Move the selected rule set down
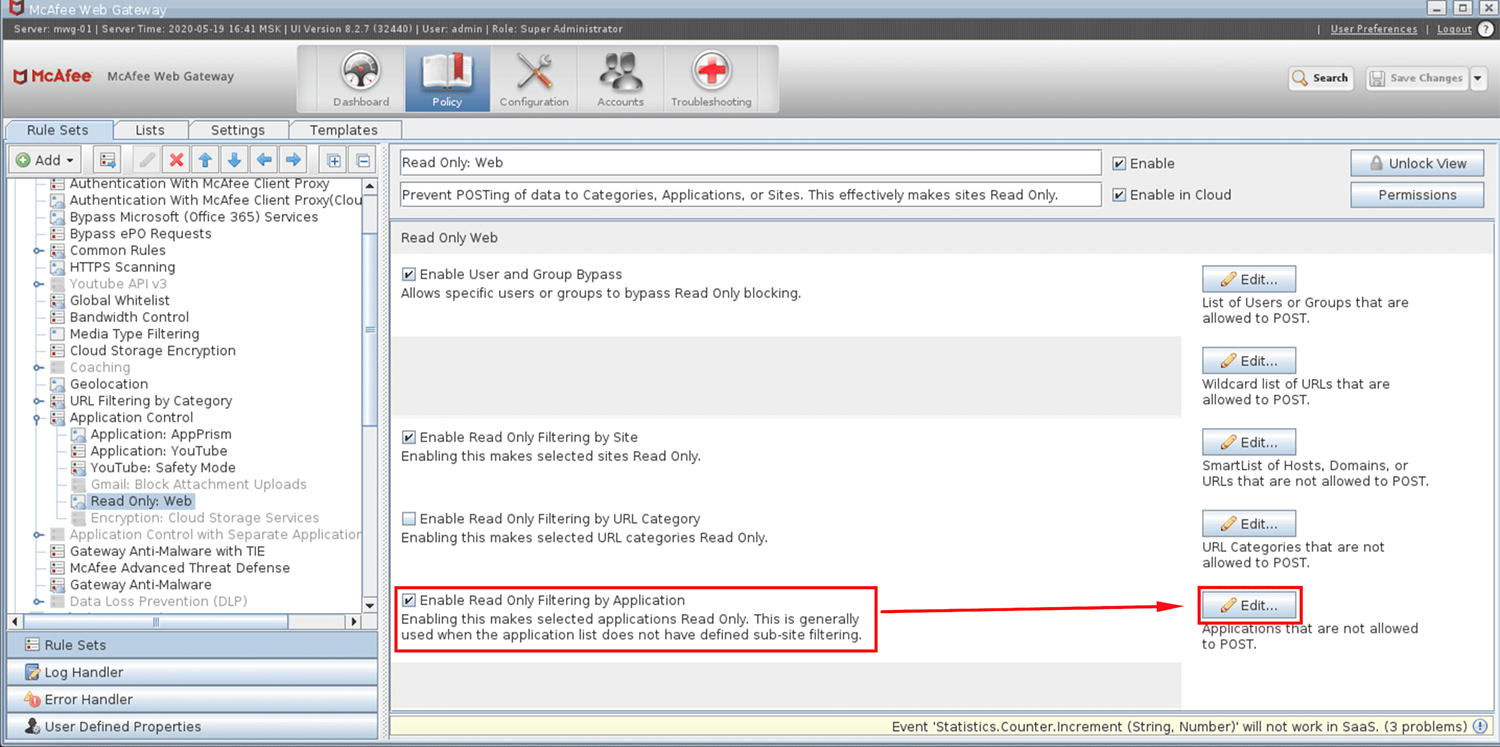Screen dimensions: 1500x747 (235, 160)
